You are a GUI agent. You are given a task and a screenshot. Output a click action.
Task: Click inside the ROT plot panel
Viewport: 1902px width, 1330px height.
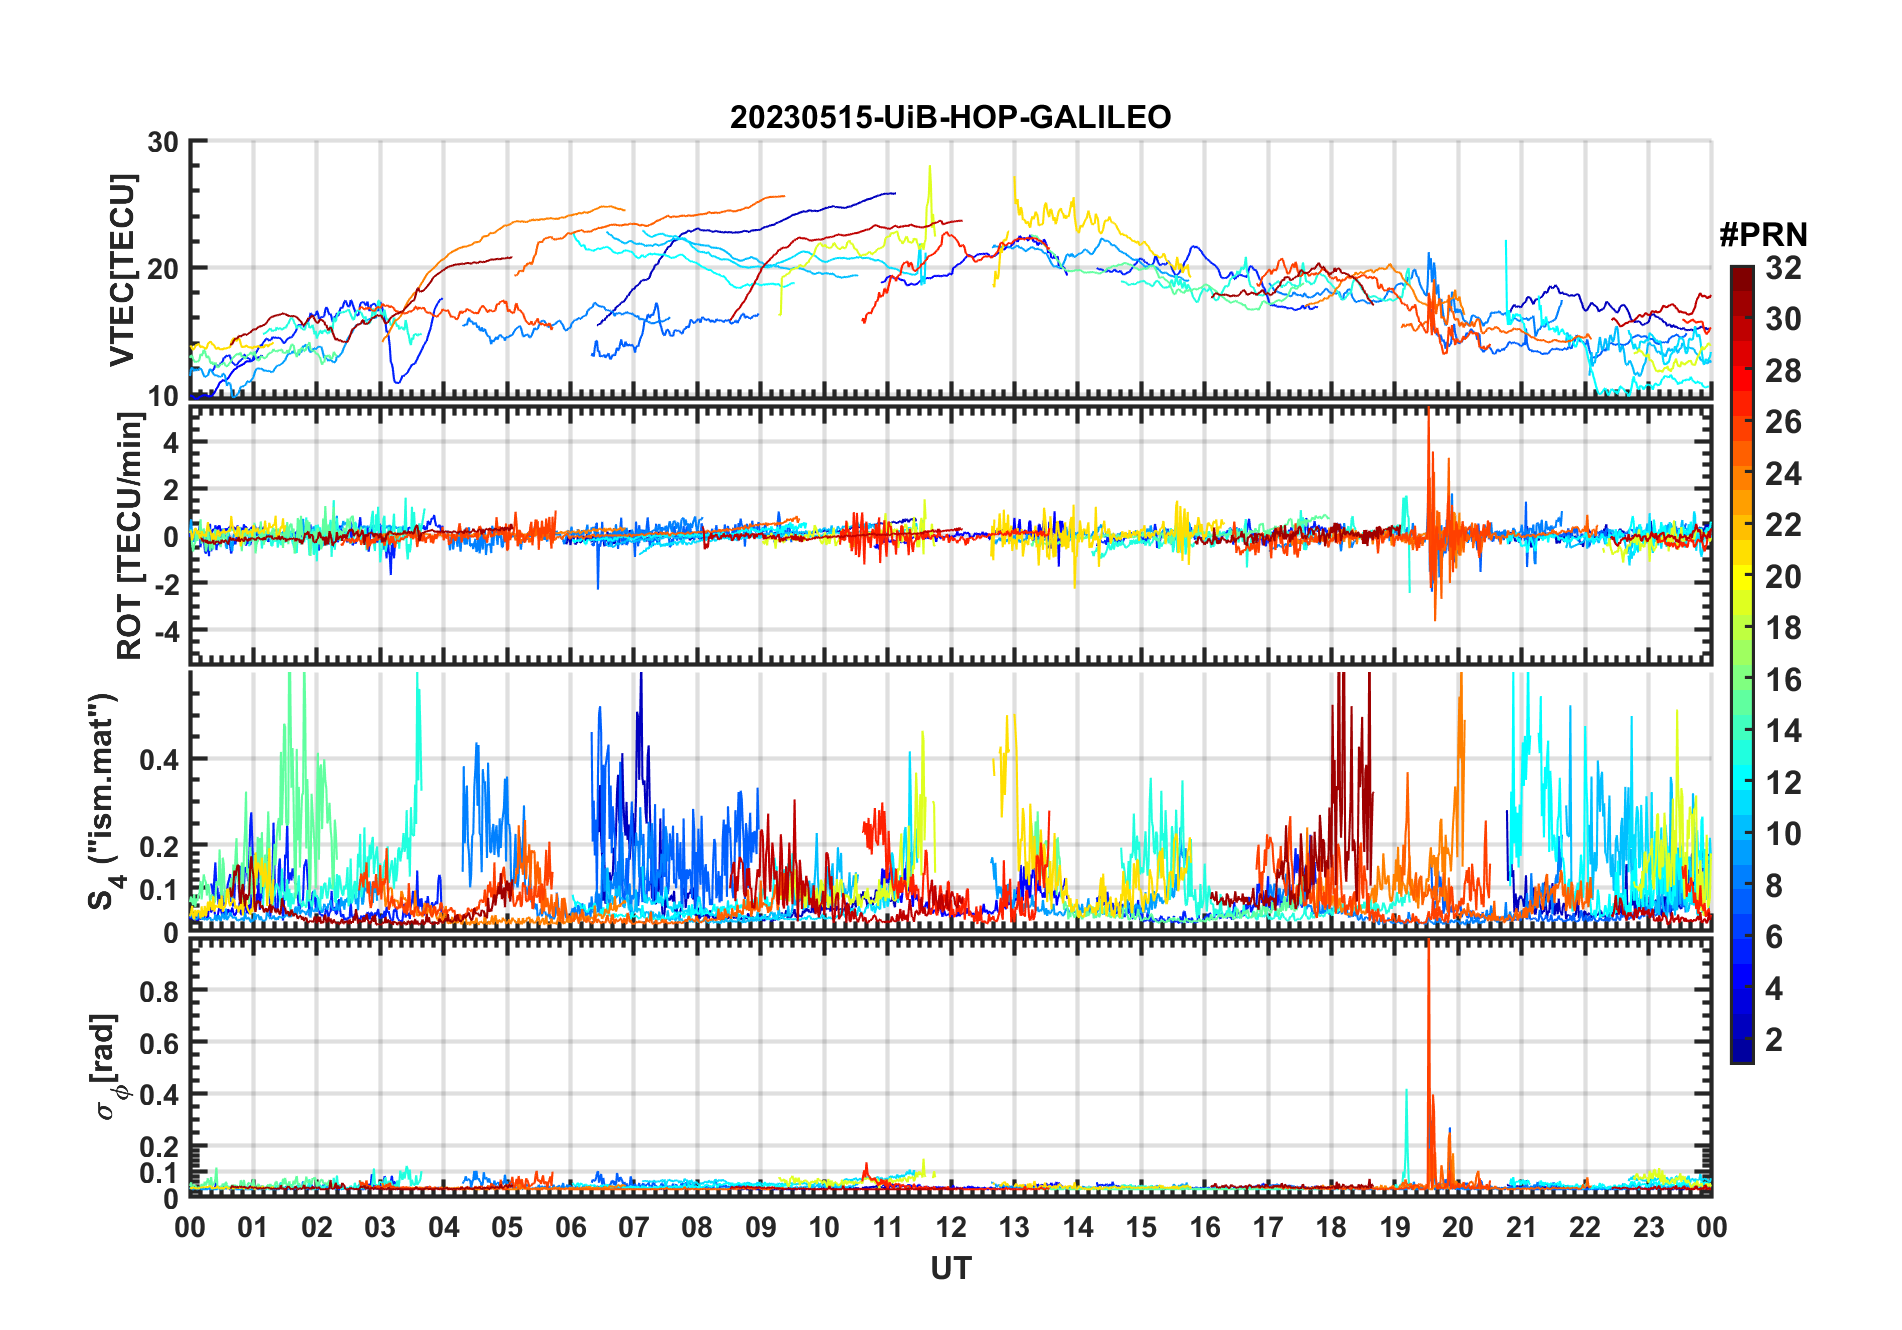950,535
